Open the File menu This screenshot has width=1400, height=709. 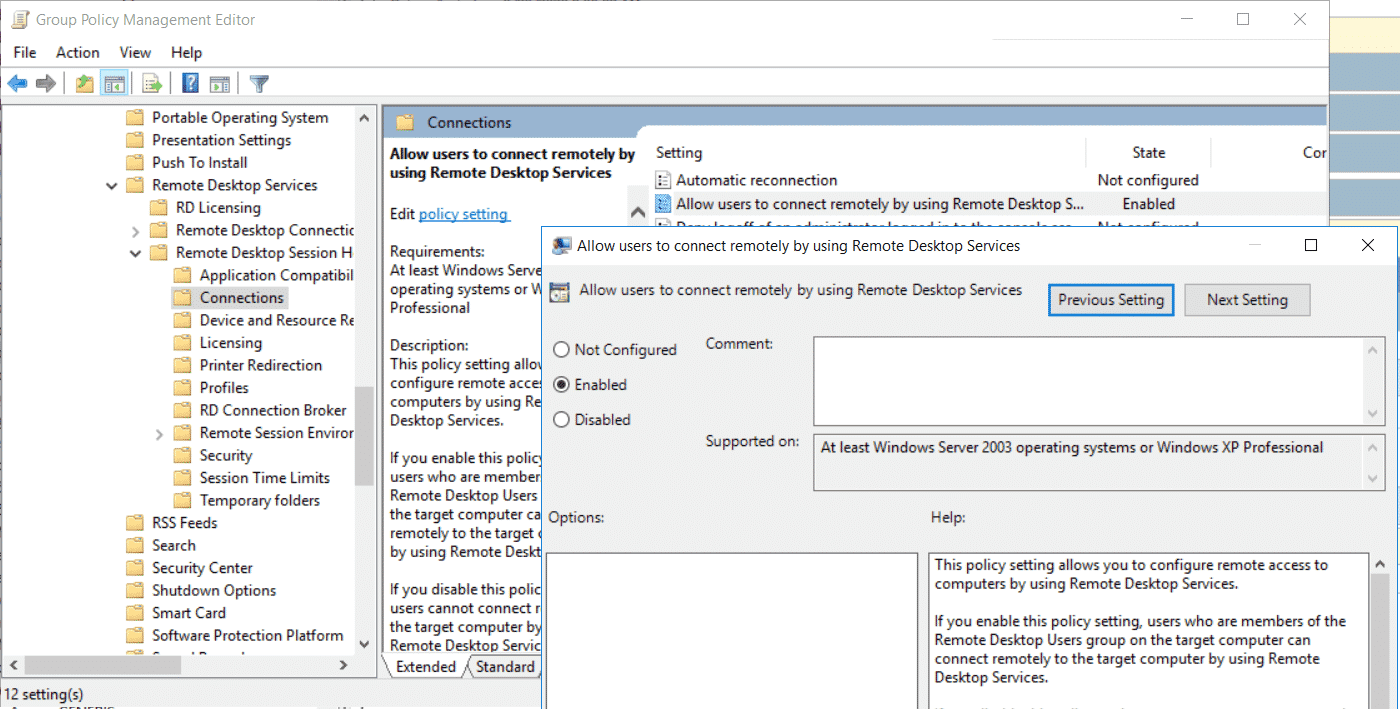coord(25,52)
